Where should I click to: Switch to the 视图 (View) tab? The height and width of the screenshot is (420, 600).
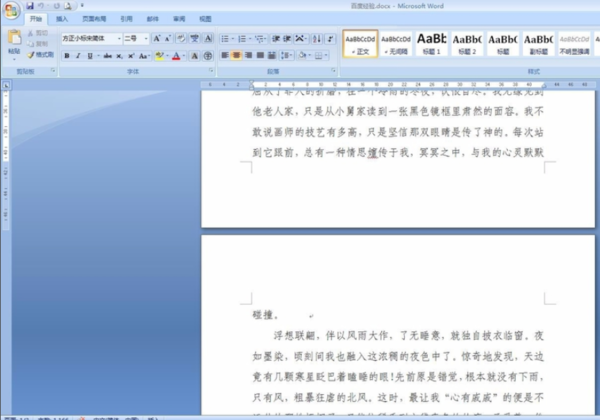[x=205, y=19]
